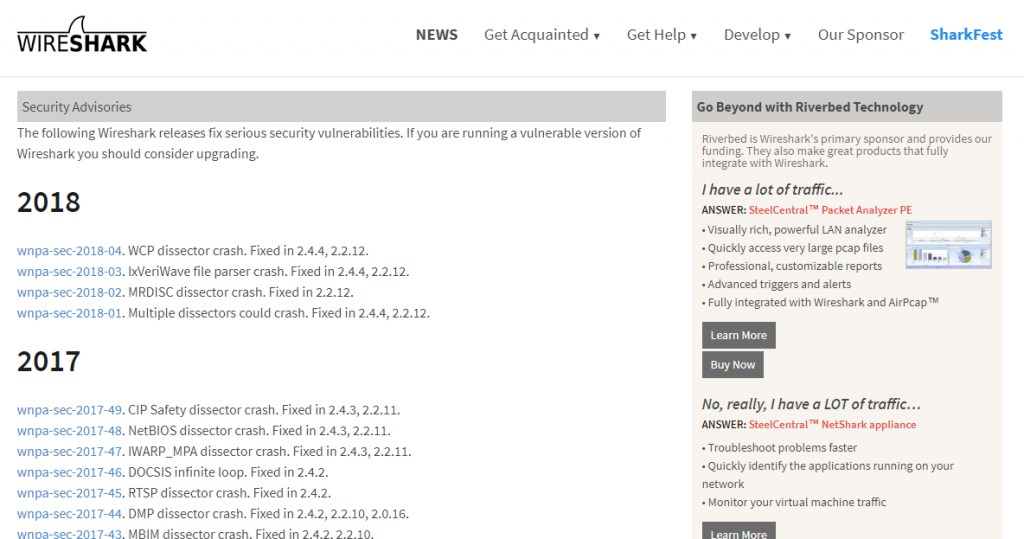The height and width of the screenshot is (539, 1024).
Task: Follow SteelCentral Packet Analyzer PE link
Action: [x=830, y=210]
